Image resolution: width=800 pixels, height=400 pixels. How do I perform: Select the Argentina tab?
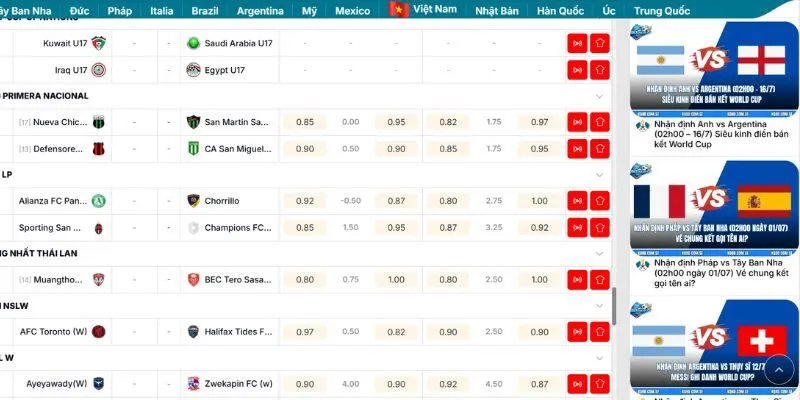[x=260, y=11]
